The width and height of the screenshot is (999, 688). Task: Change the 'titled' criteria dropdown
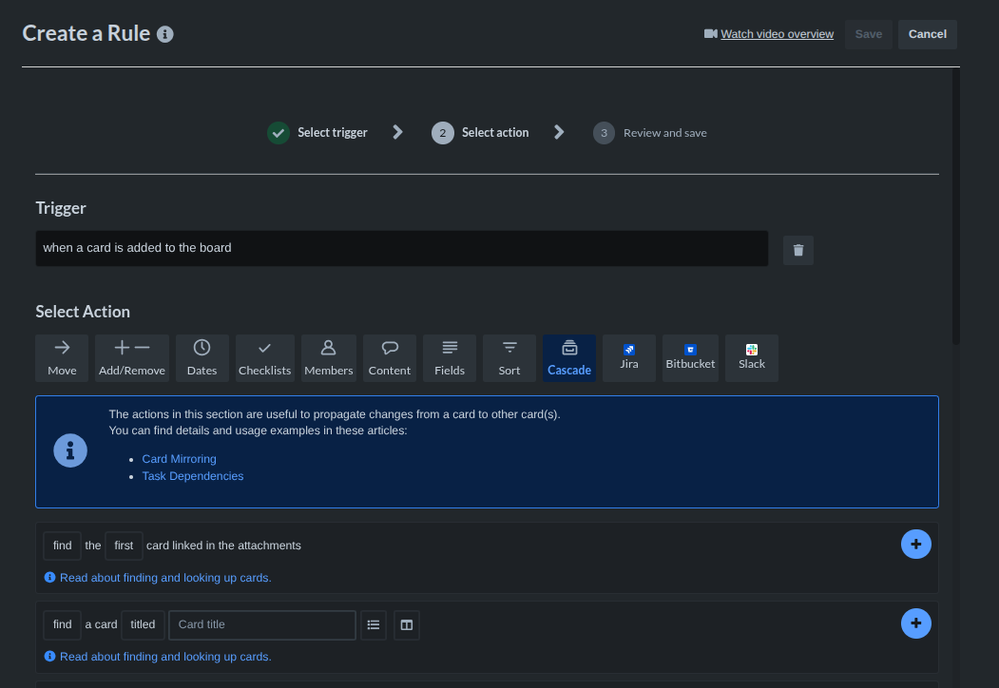(142, 624)
